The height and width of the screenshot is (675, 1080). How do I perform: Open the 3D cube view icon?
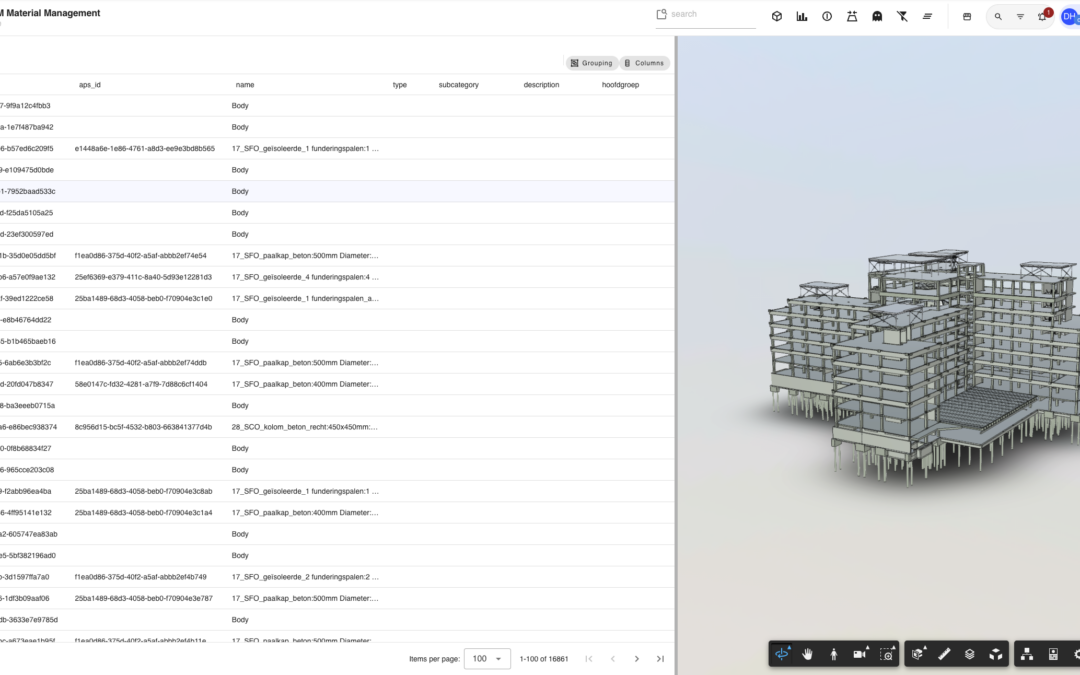click(x=777, y=17)
